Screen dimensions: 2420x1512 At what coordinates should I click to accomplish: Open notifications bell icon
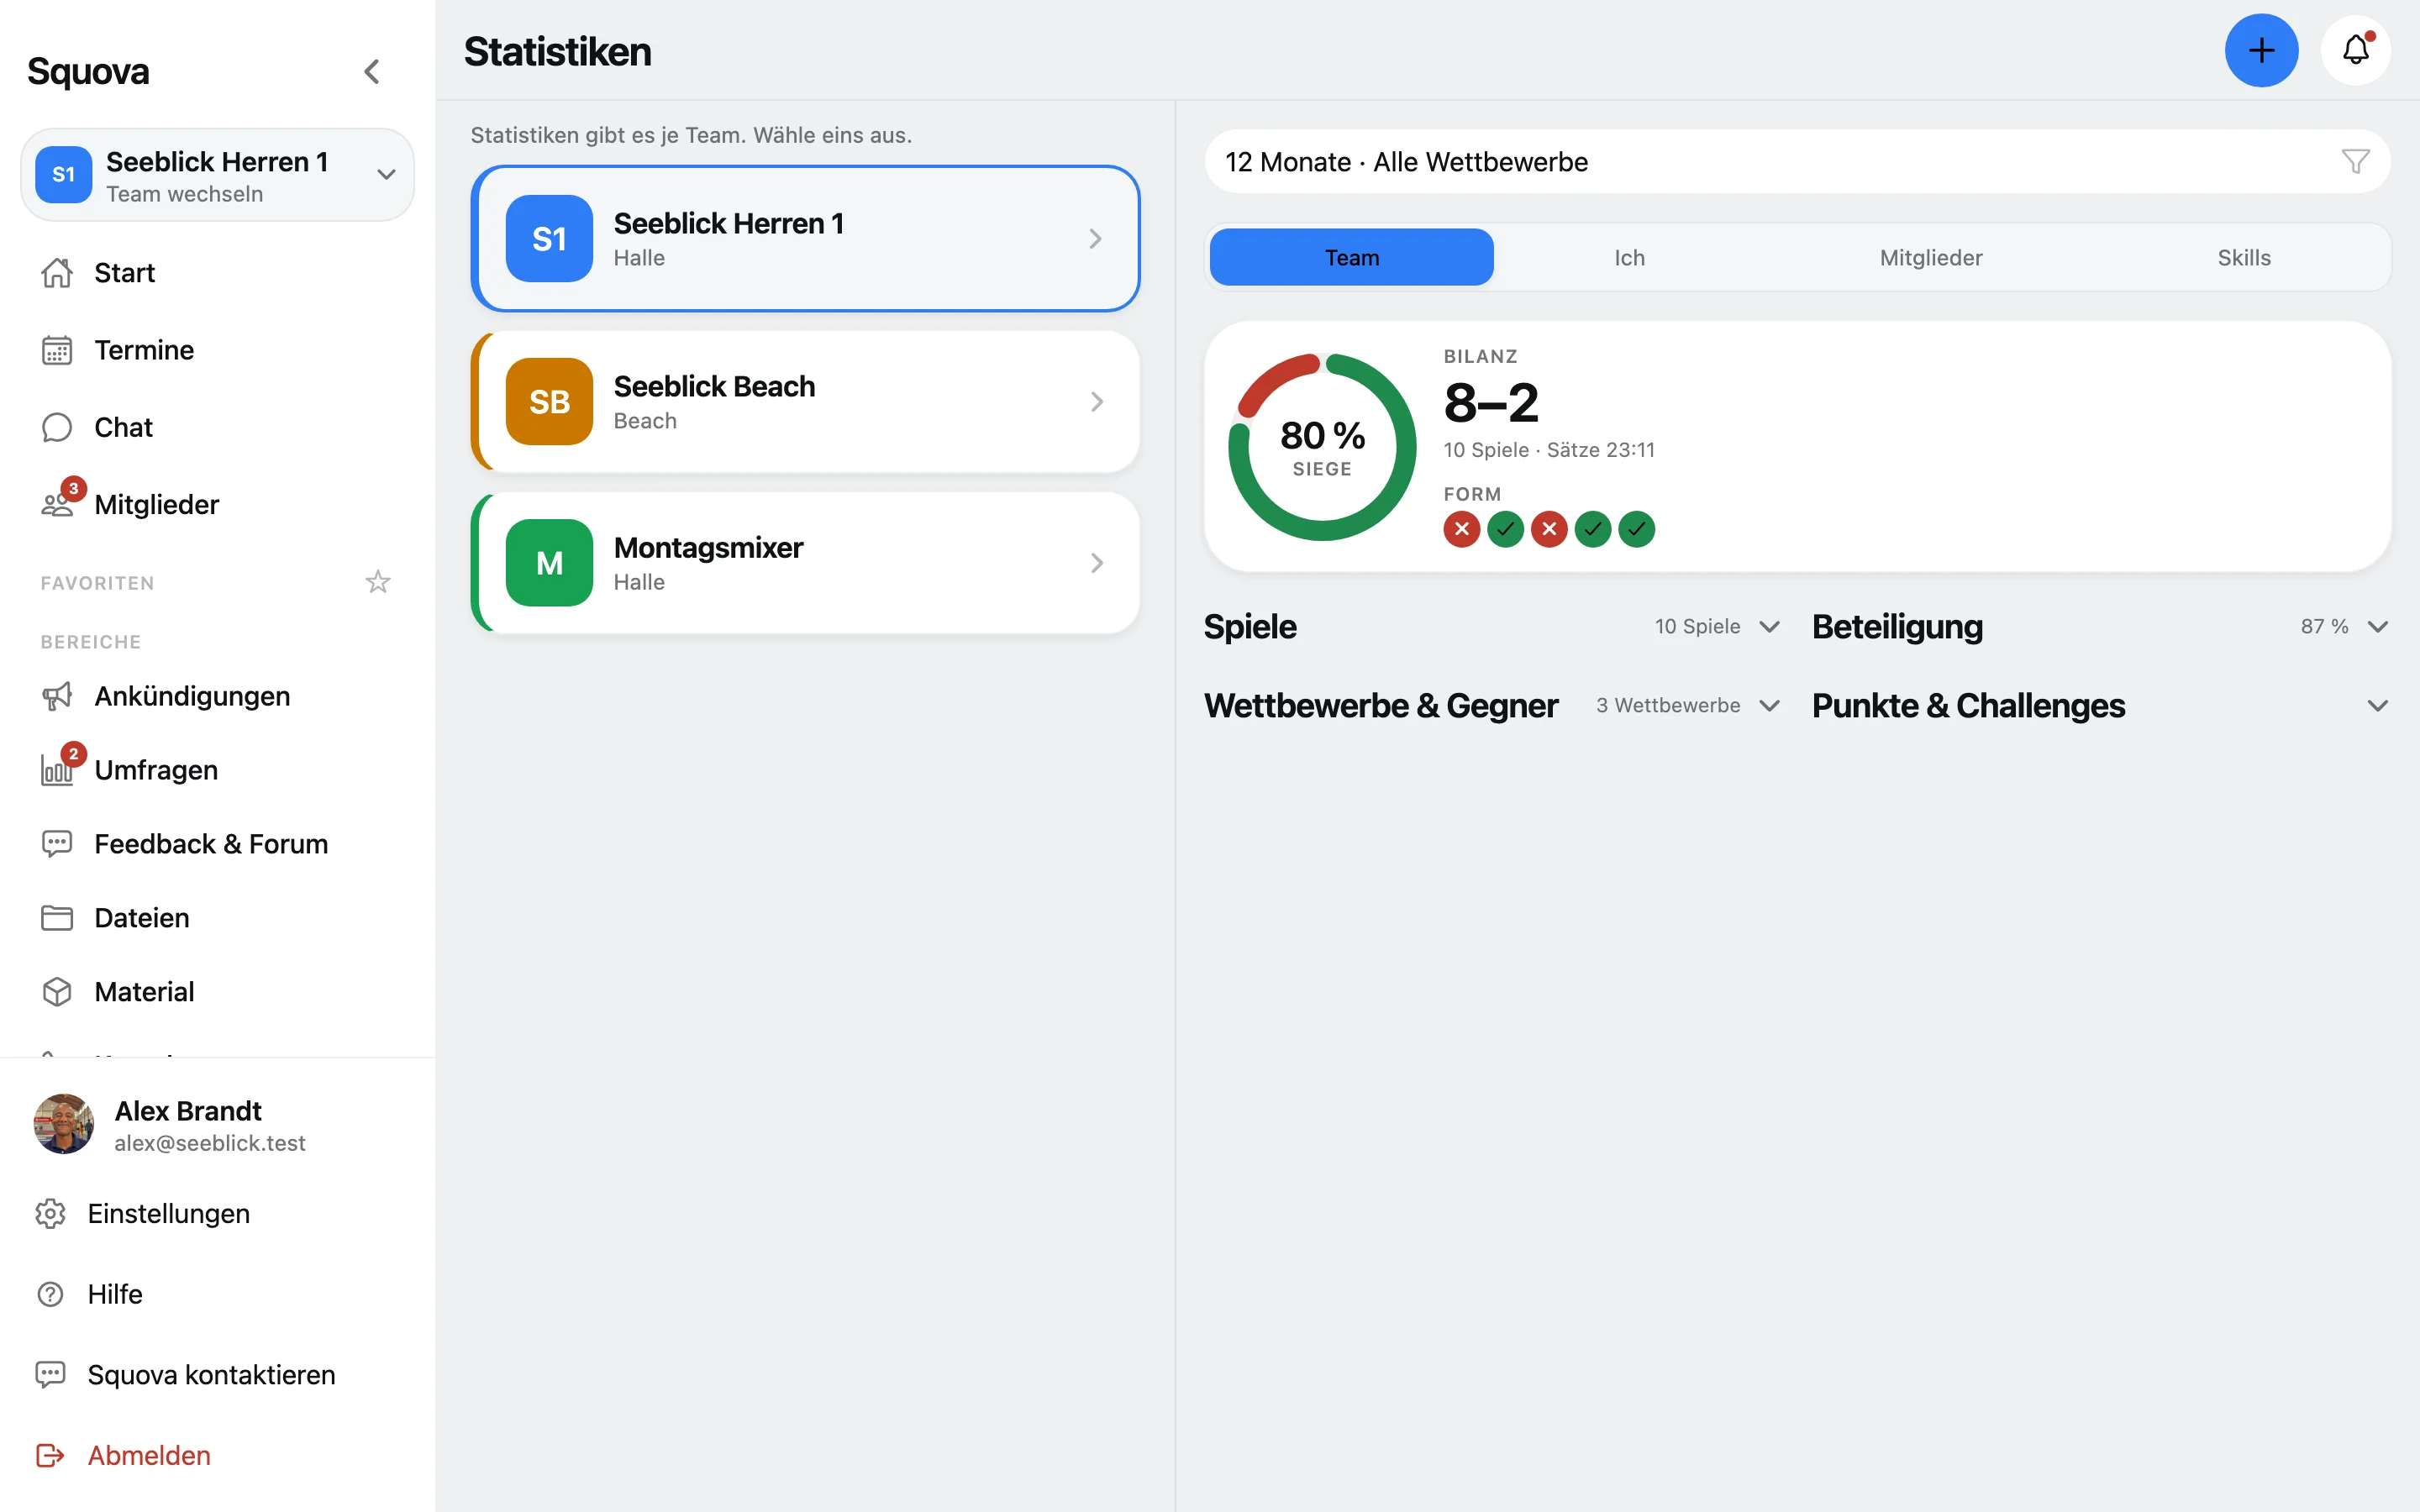[x=2355, y=50]
